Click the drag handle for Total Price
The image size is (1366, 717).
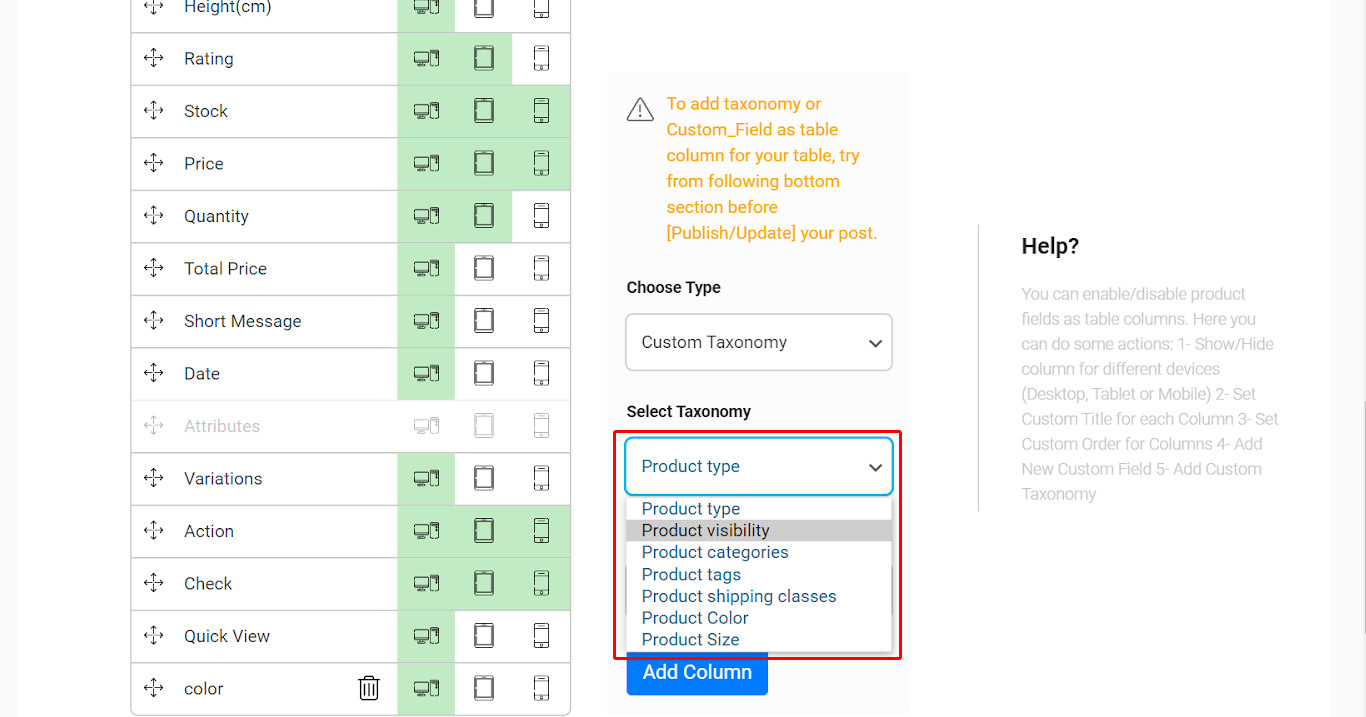click(153, 268)
